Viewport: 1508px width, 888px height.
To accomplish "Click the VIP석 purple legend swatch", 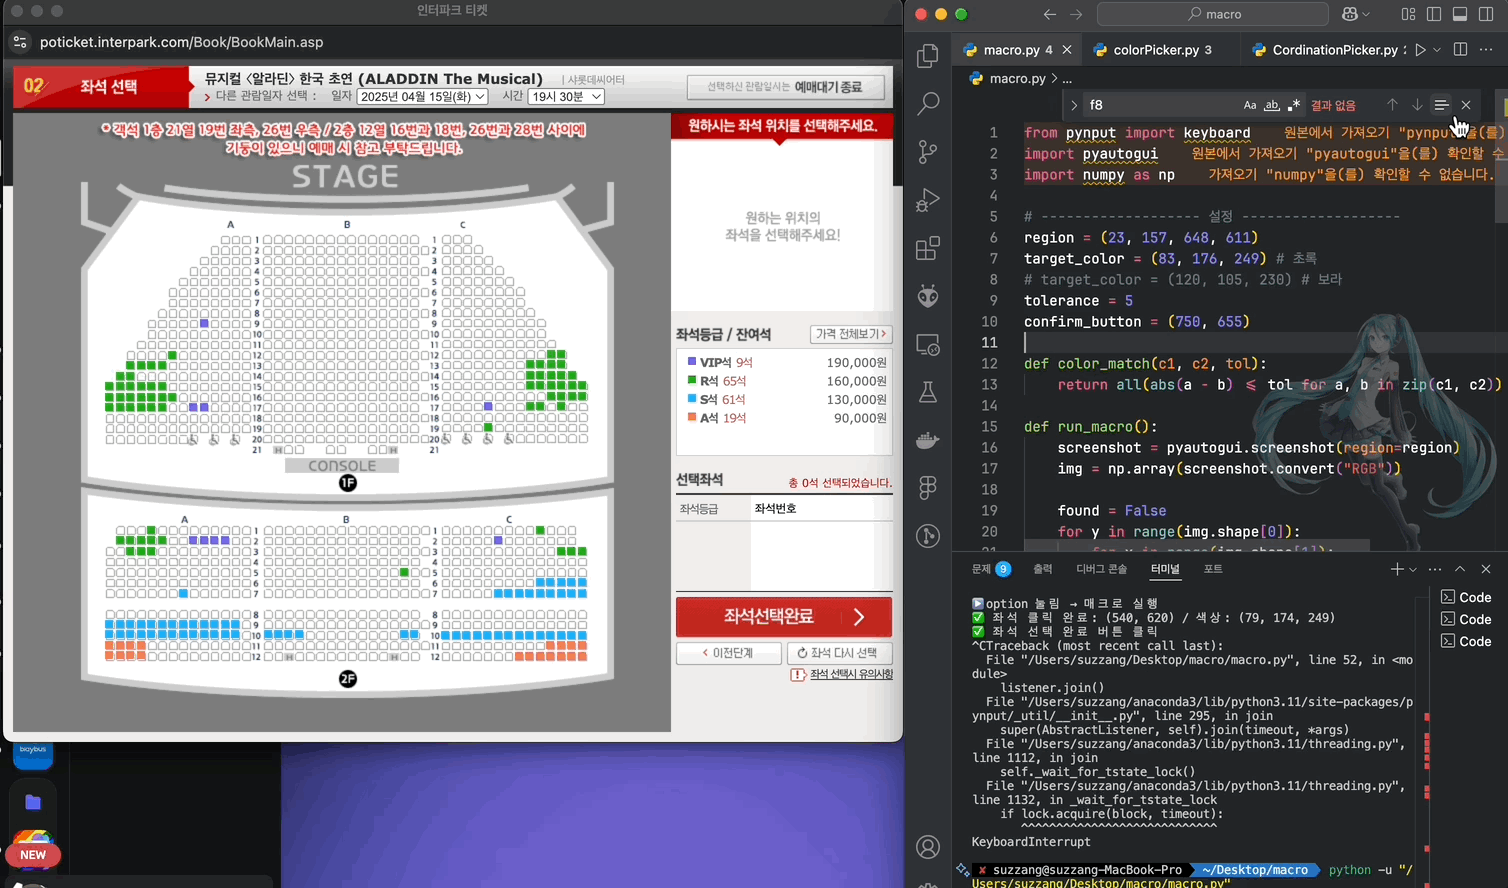I will [692, 362].
